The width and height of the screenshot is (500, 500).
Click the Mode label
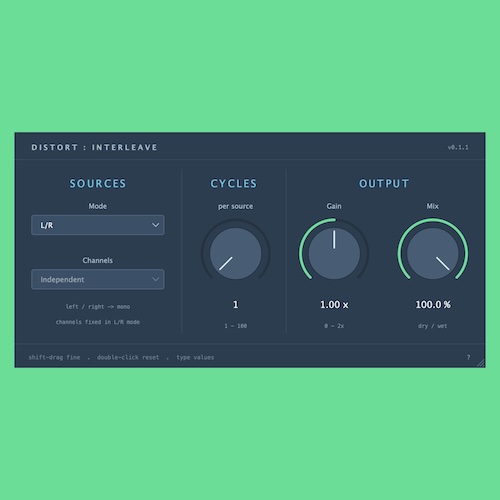[x=98, y=206]
